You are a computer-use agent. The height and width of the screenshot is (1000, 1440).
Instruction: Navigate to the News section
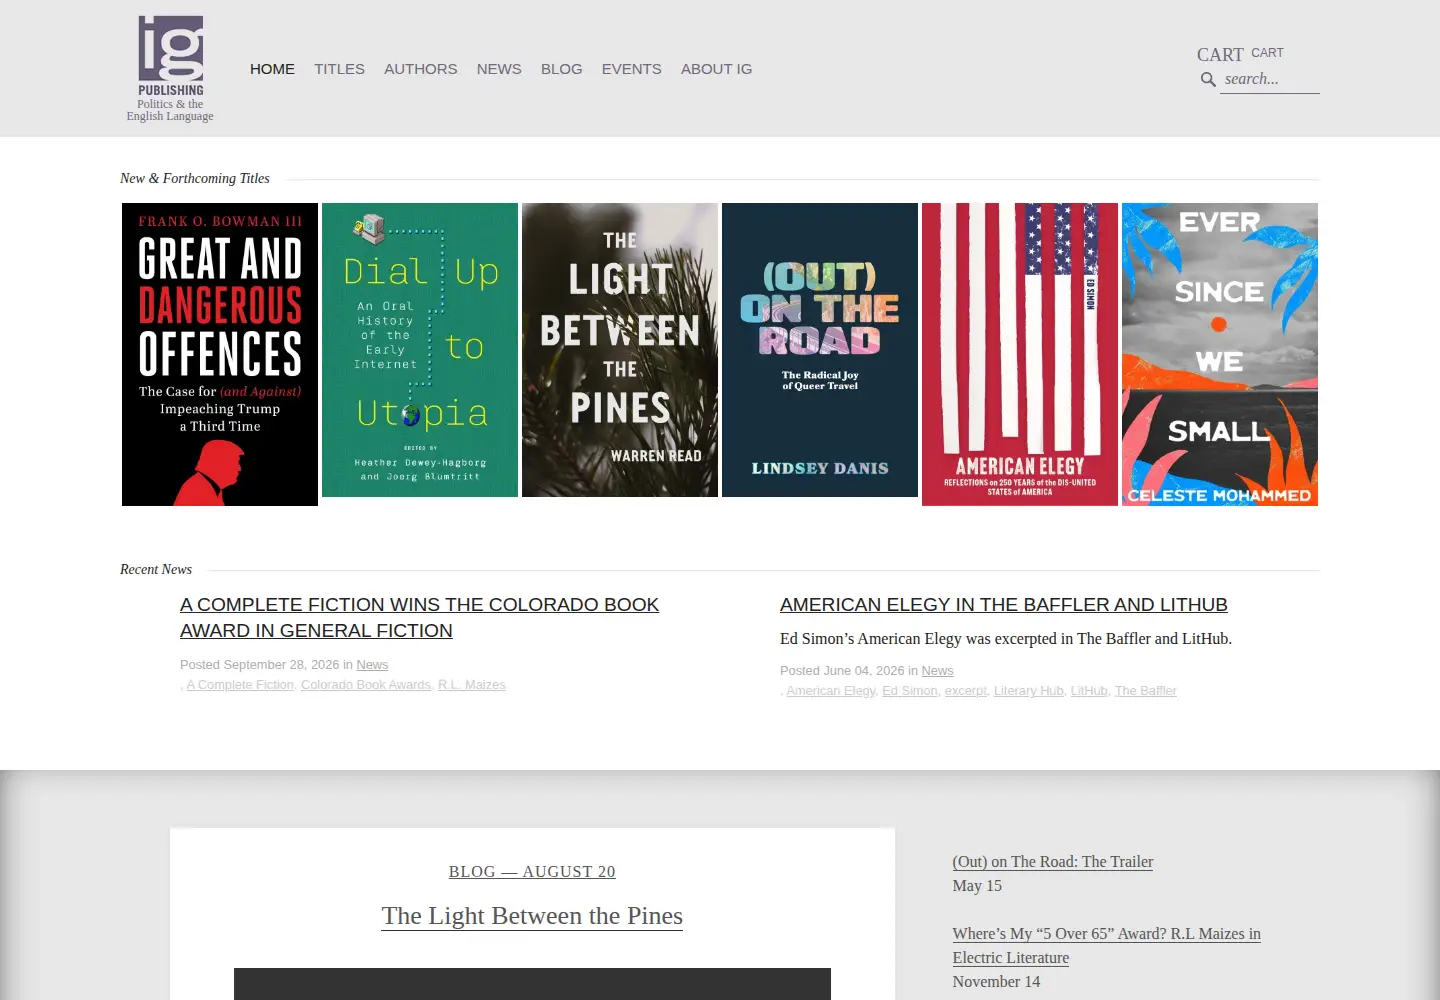(x=499, y=69)
